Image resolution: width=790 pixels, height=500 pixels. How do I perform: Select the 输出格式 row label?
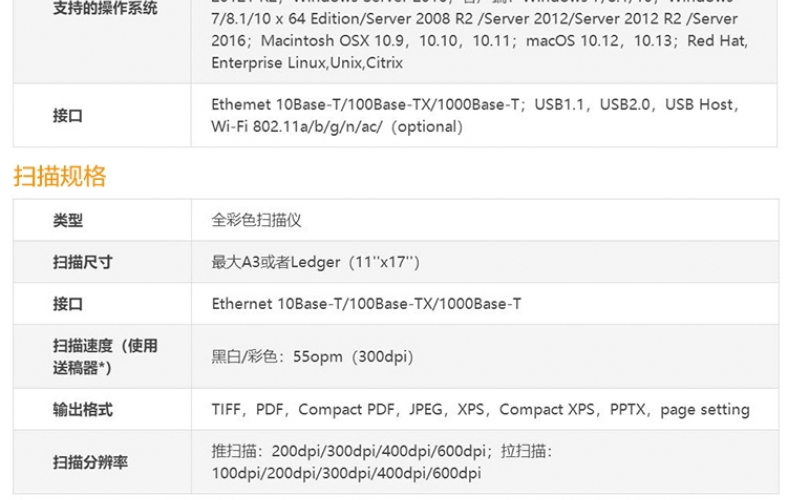(83, 409)
